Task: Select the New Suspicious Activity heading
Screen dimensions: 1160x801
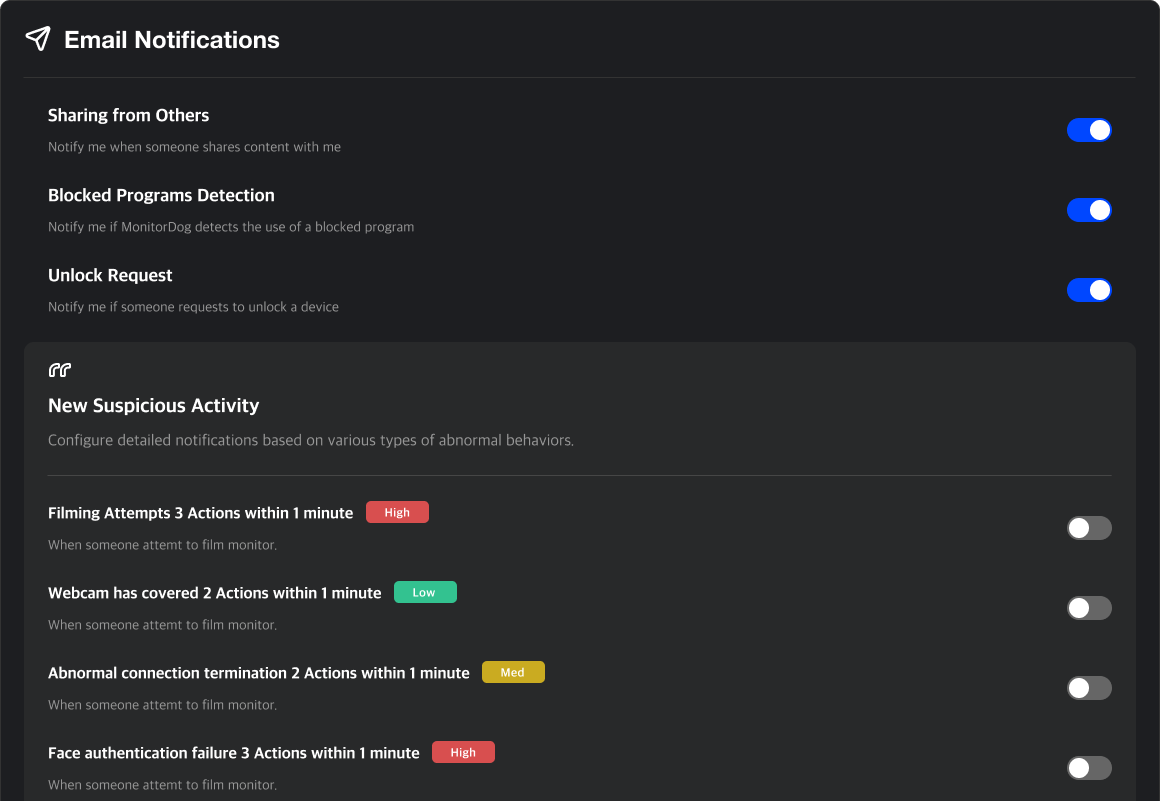Action: pos(153,405)
